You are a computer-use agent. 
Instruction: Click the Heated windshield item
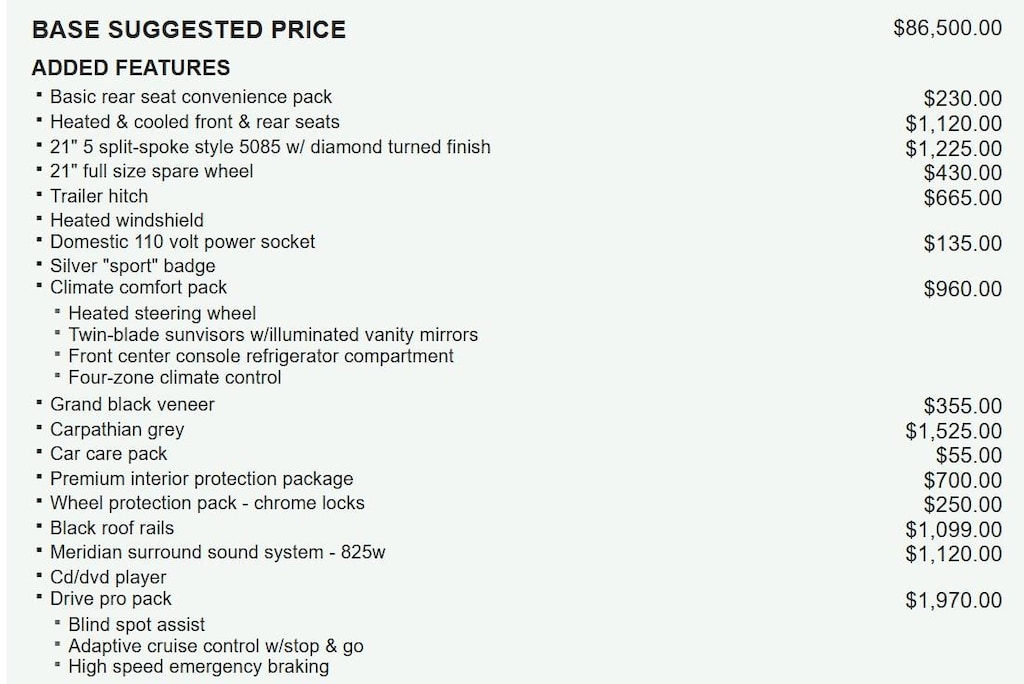click(x=127, y=220)
